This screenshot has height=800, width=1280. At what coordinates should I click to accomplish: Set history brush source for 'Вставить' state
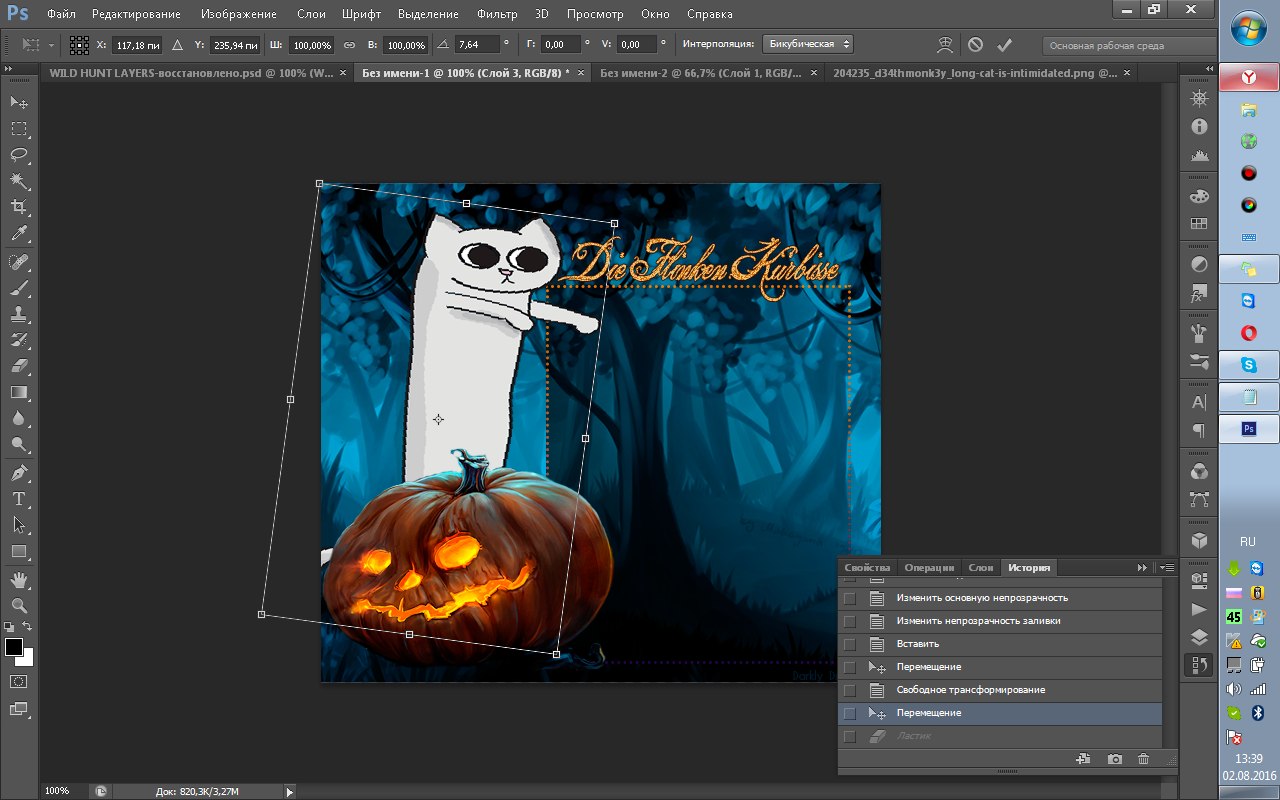tap(850, 644)
